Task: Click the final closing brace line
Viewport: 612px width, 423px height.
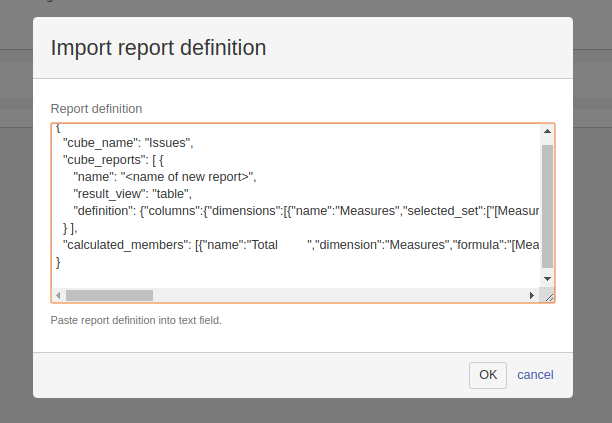Action: [x=59, y=262]
